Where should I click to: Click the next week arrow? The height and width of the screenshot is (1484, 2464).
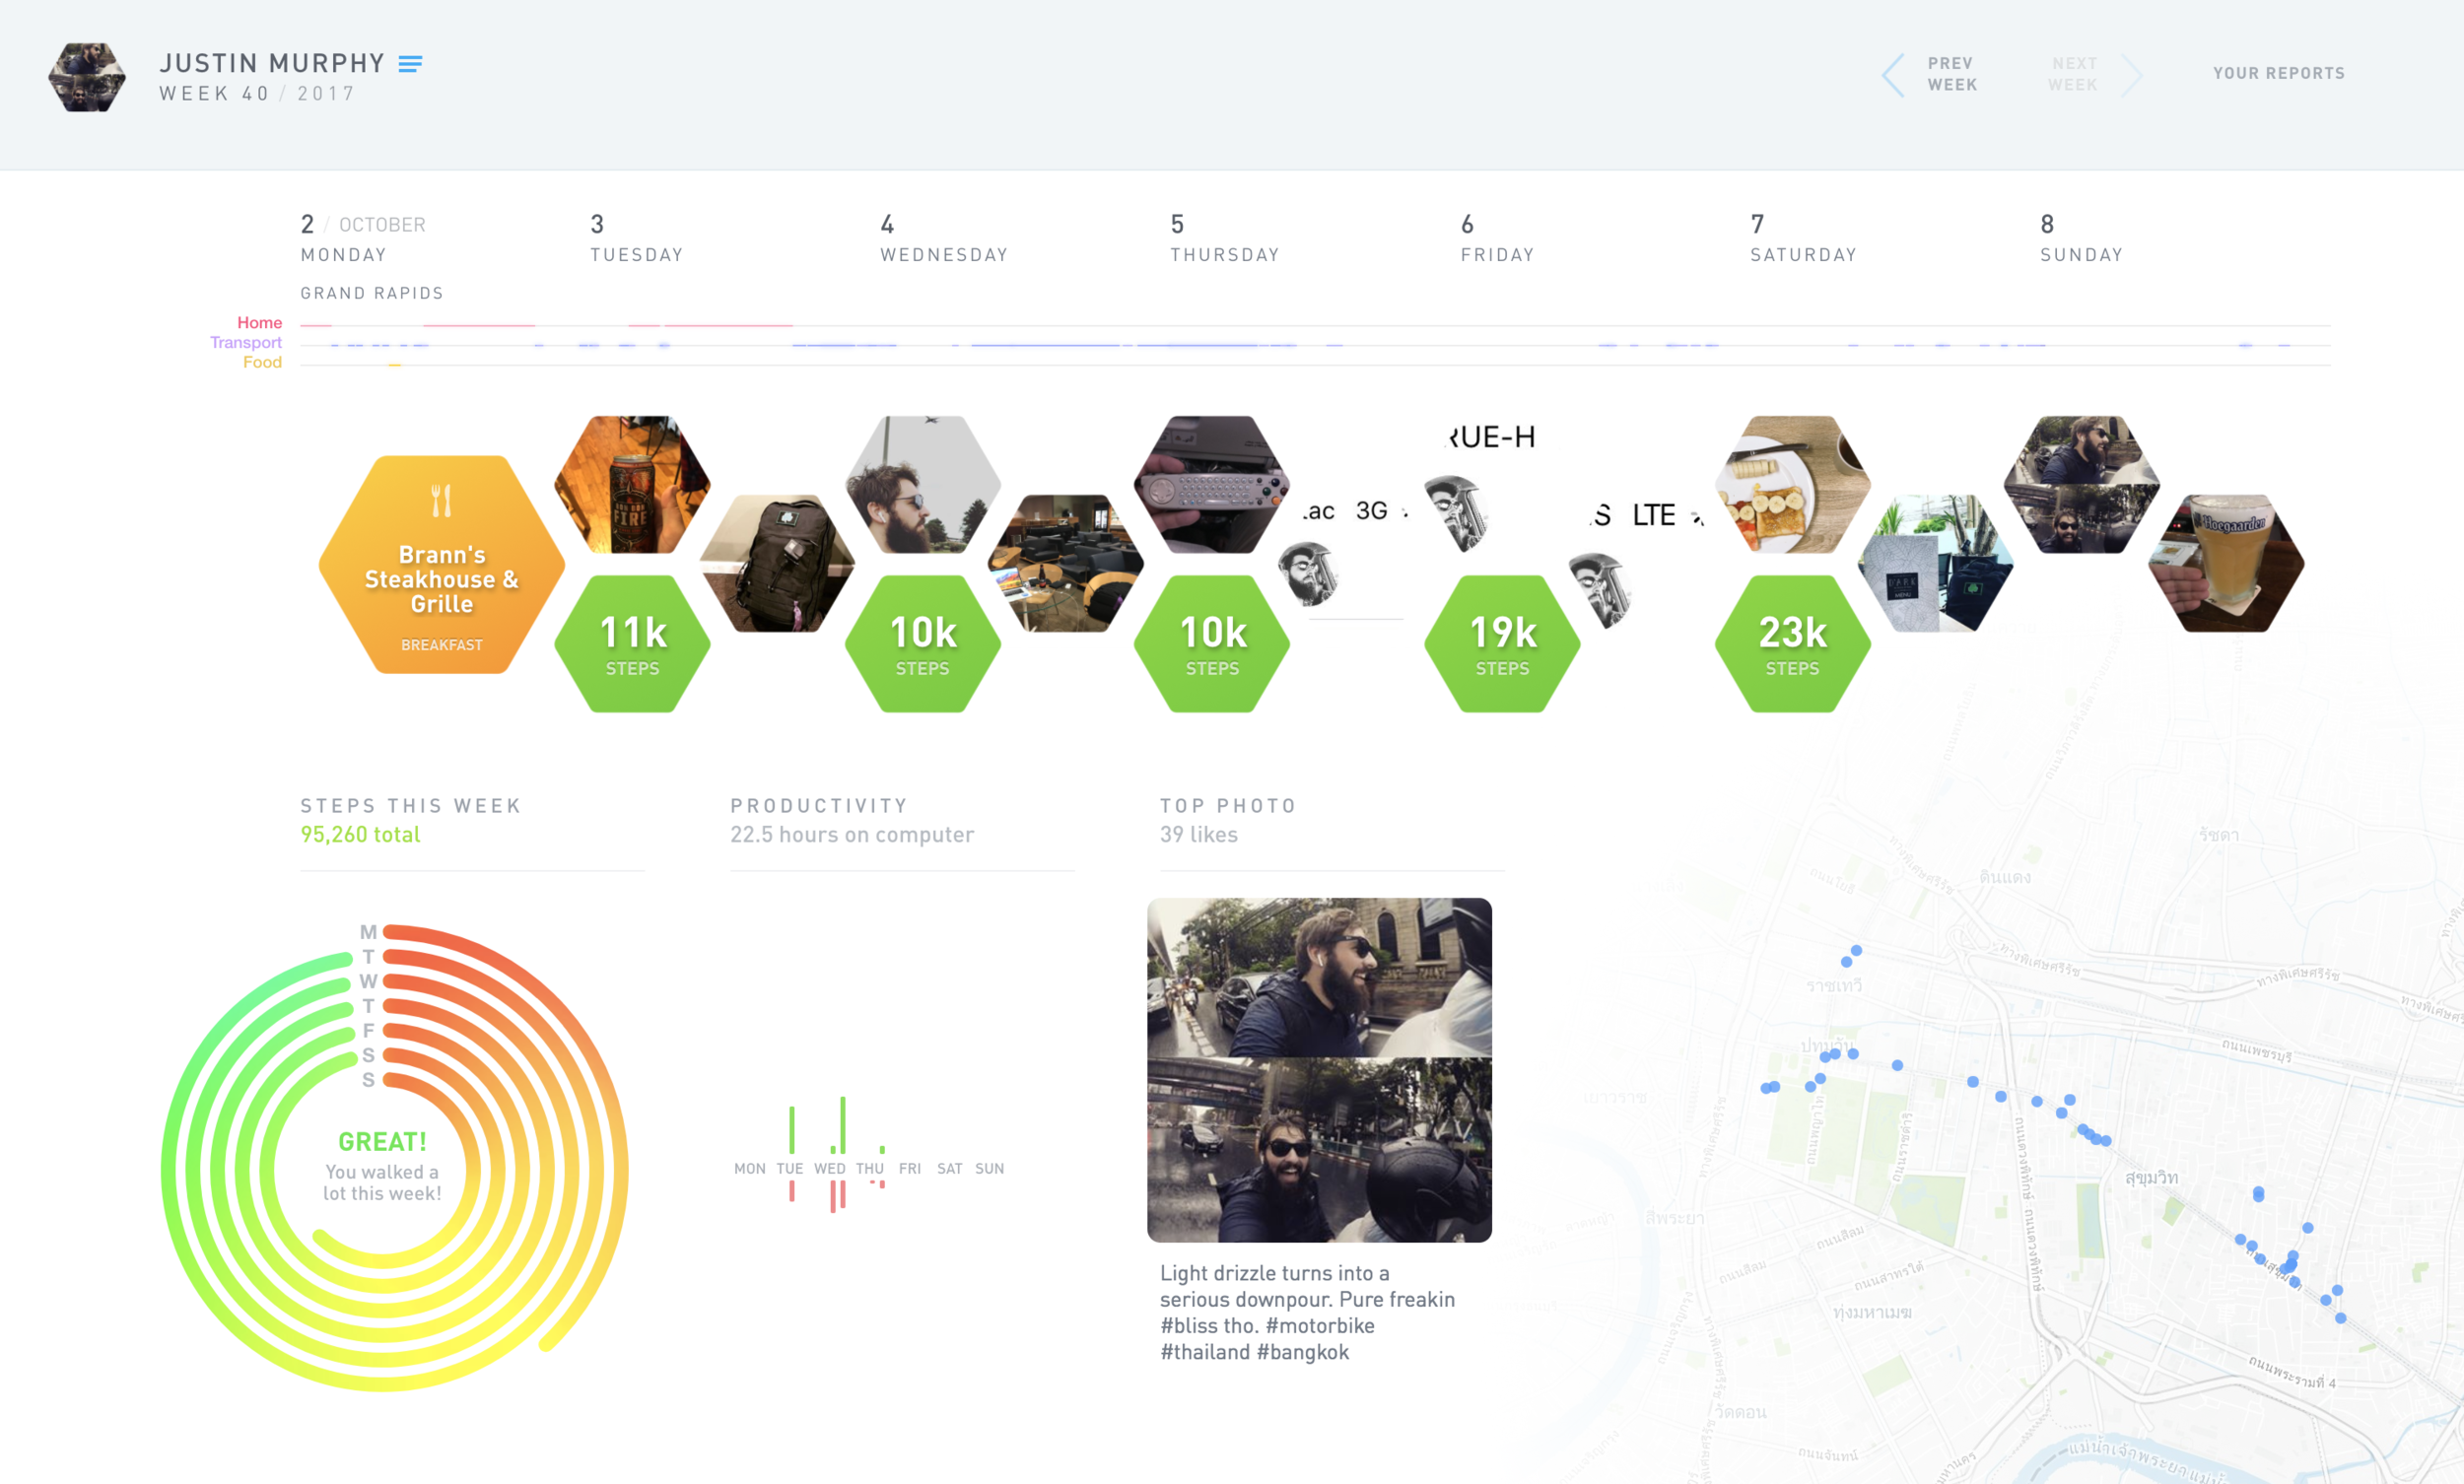click(2131, 75)
